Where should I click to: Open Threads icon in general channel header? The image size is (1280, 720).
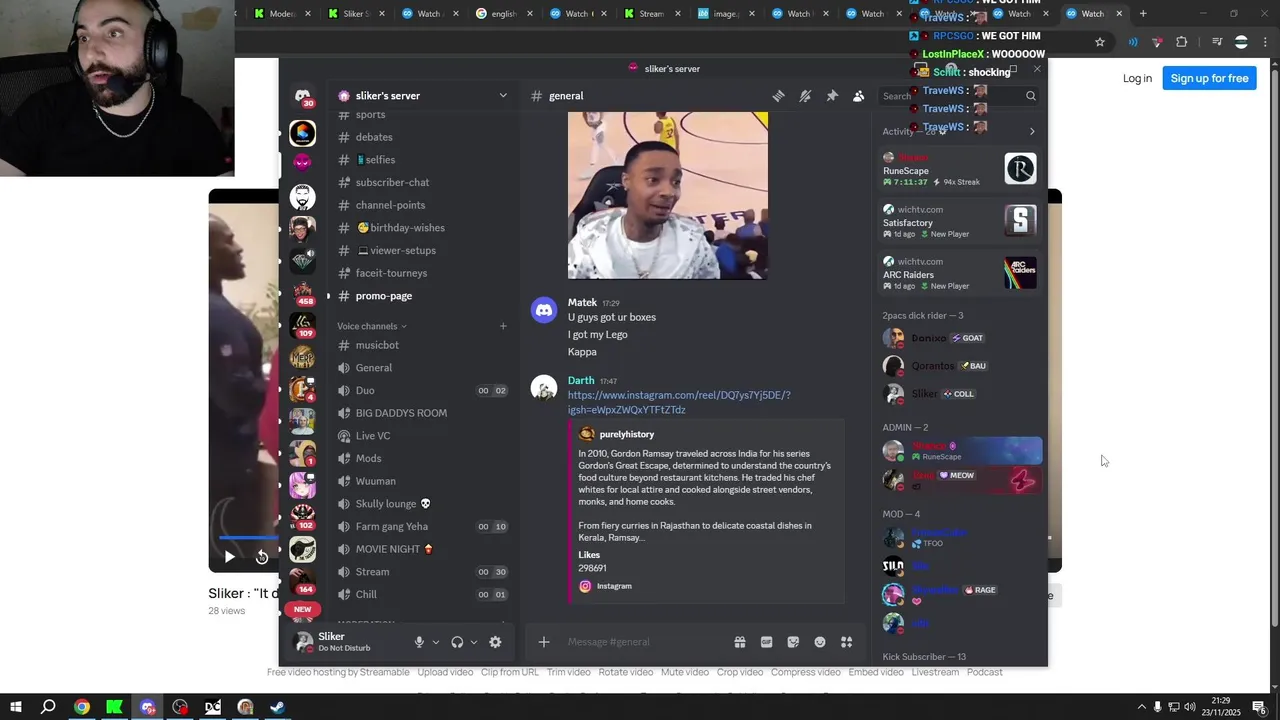[778, 96]
